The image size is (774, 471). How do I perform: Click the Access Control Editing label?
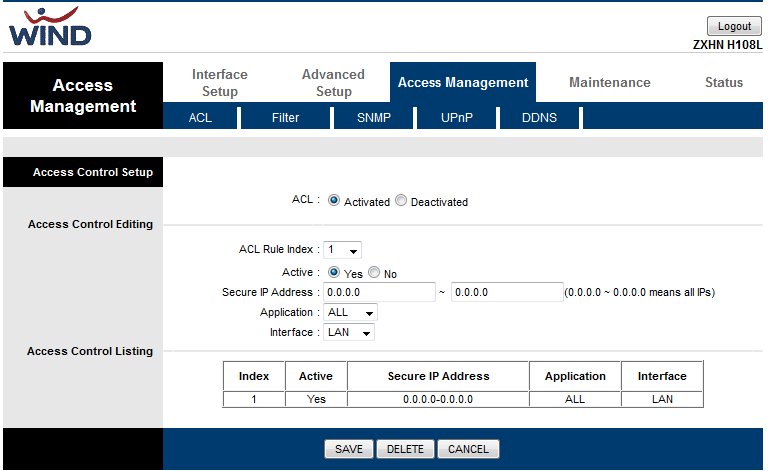coord(90,224)
